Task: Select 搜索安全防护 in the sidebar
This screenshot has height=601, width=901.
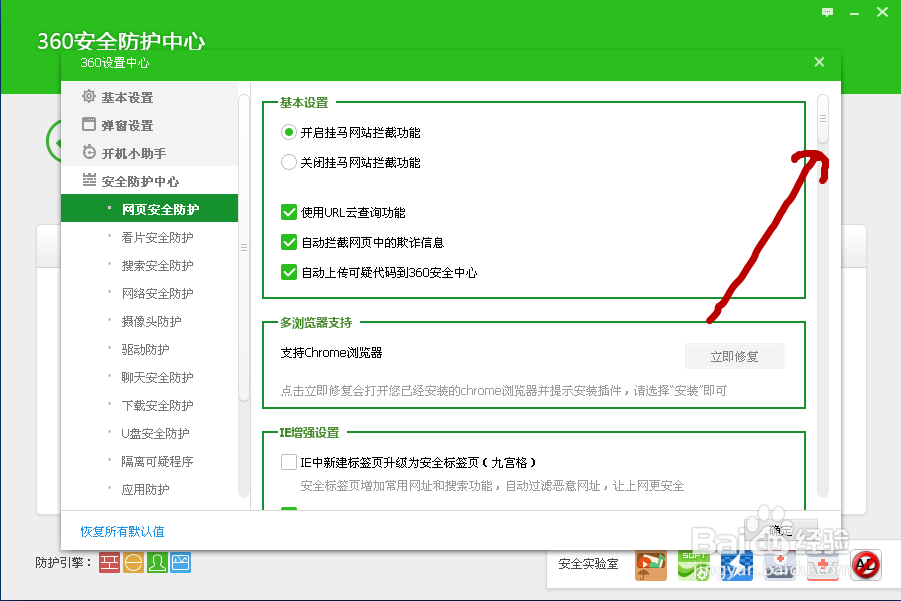Action: 157,265
